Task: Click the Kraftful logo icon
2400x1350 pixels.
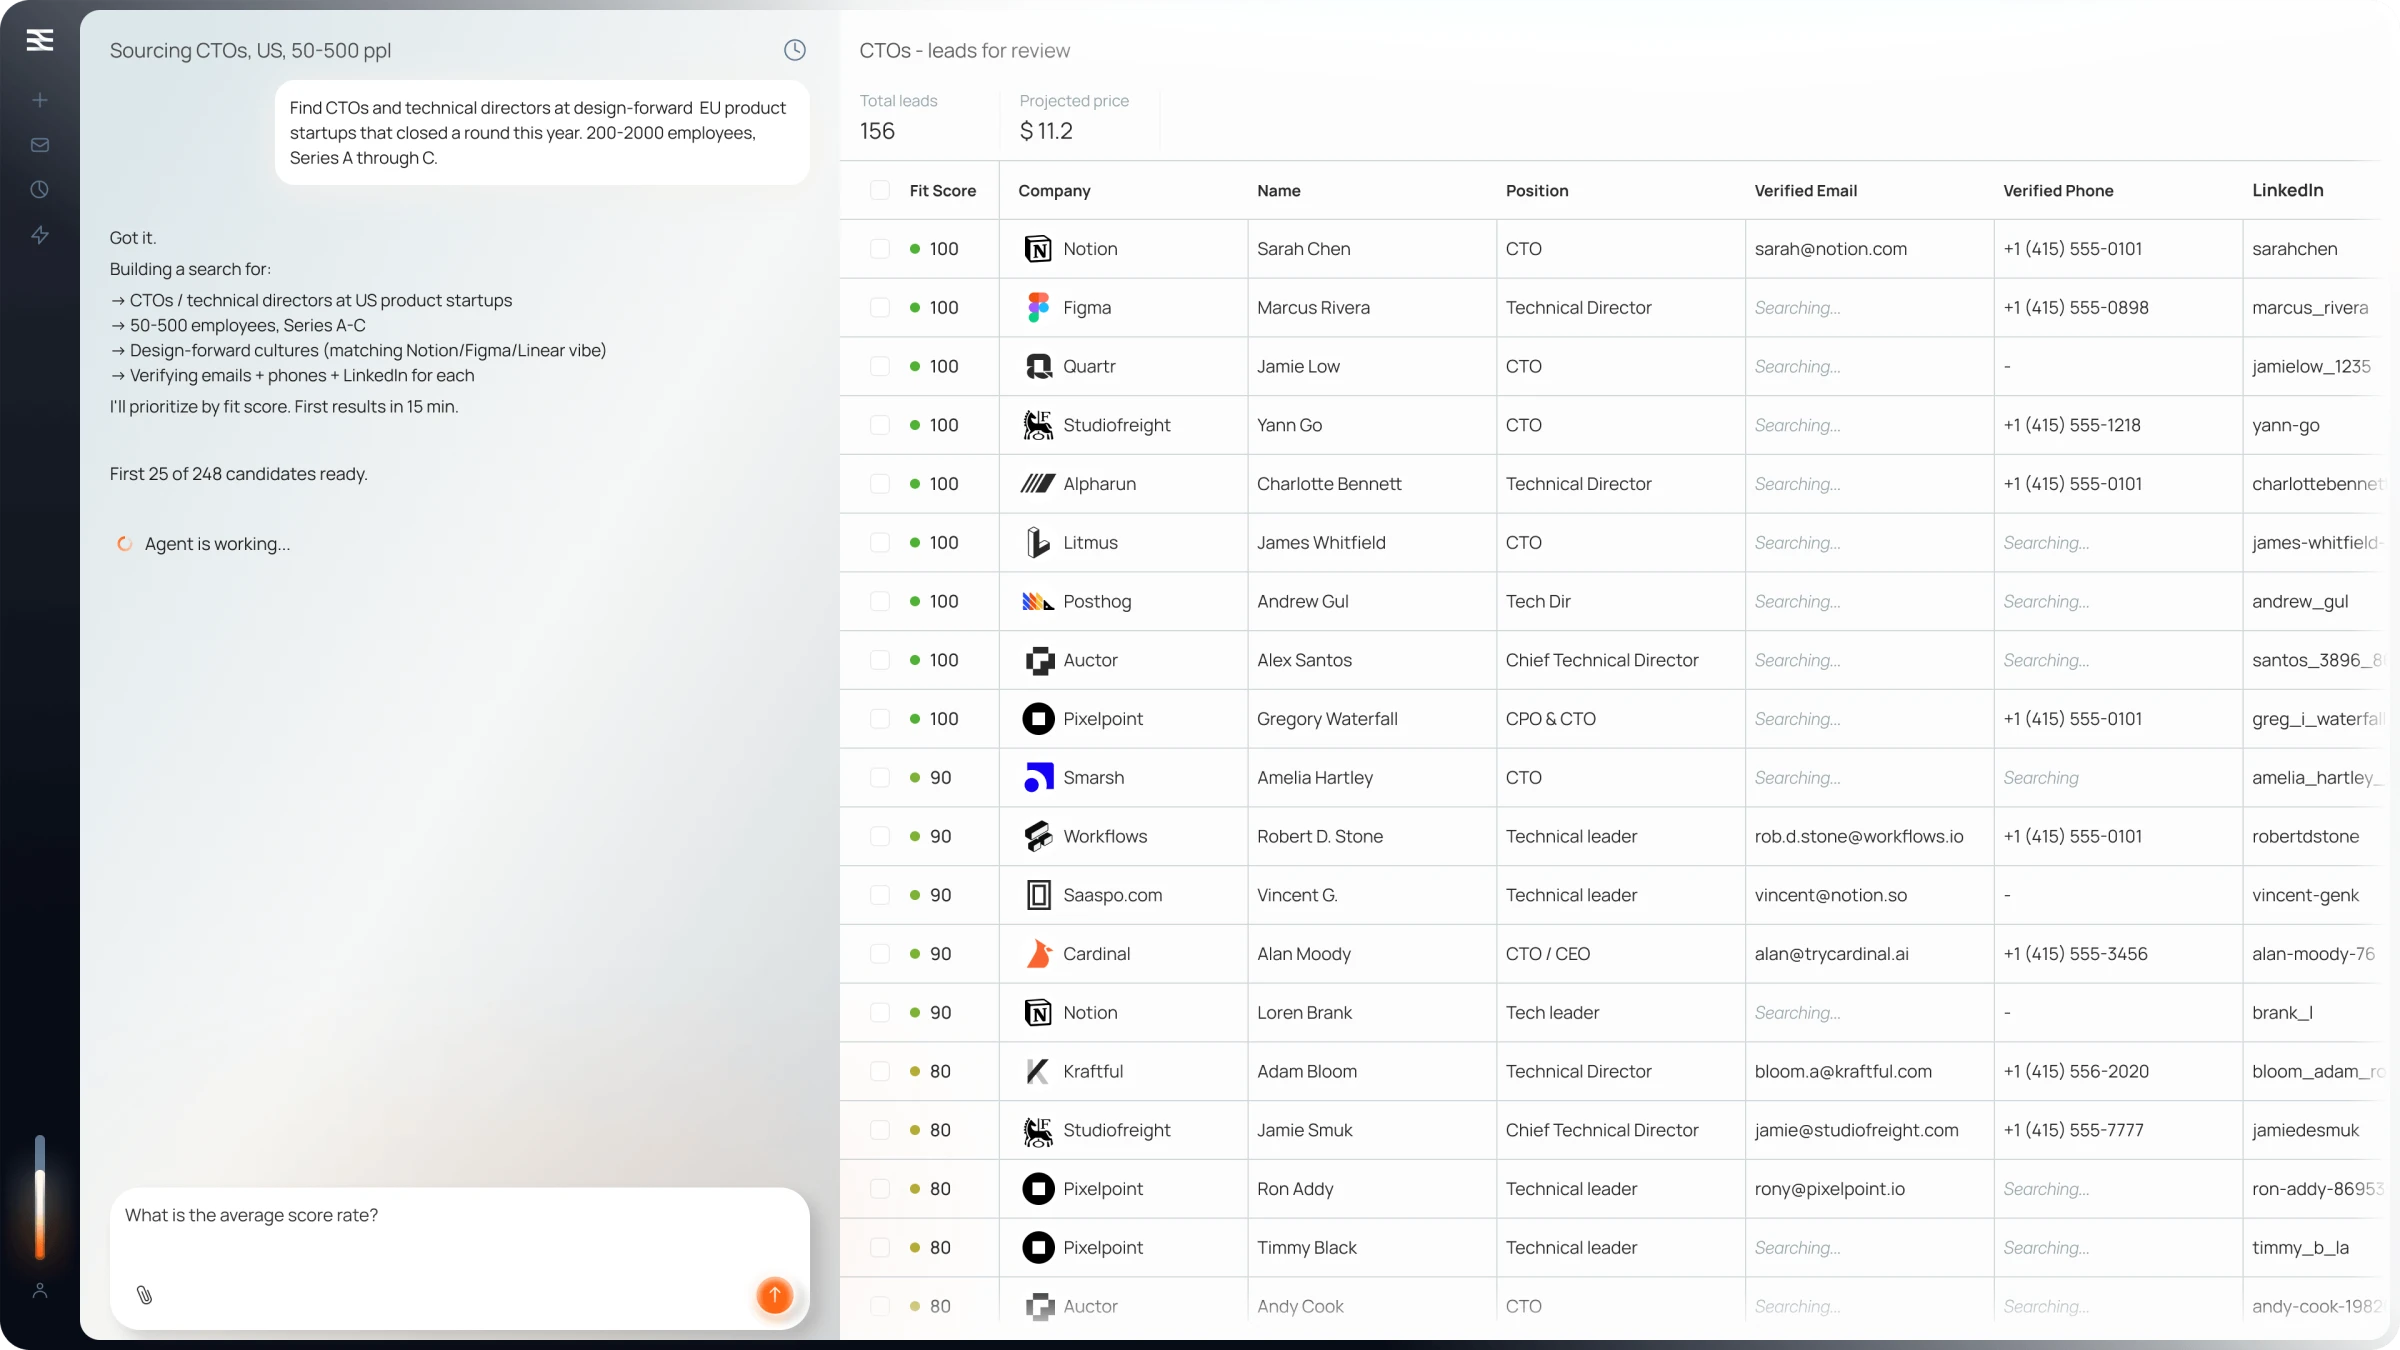Action: click(1038, 1072)
